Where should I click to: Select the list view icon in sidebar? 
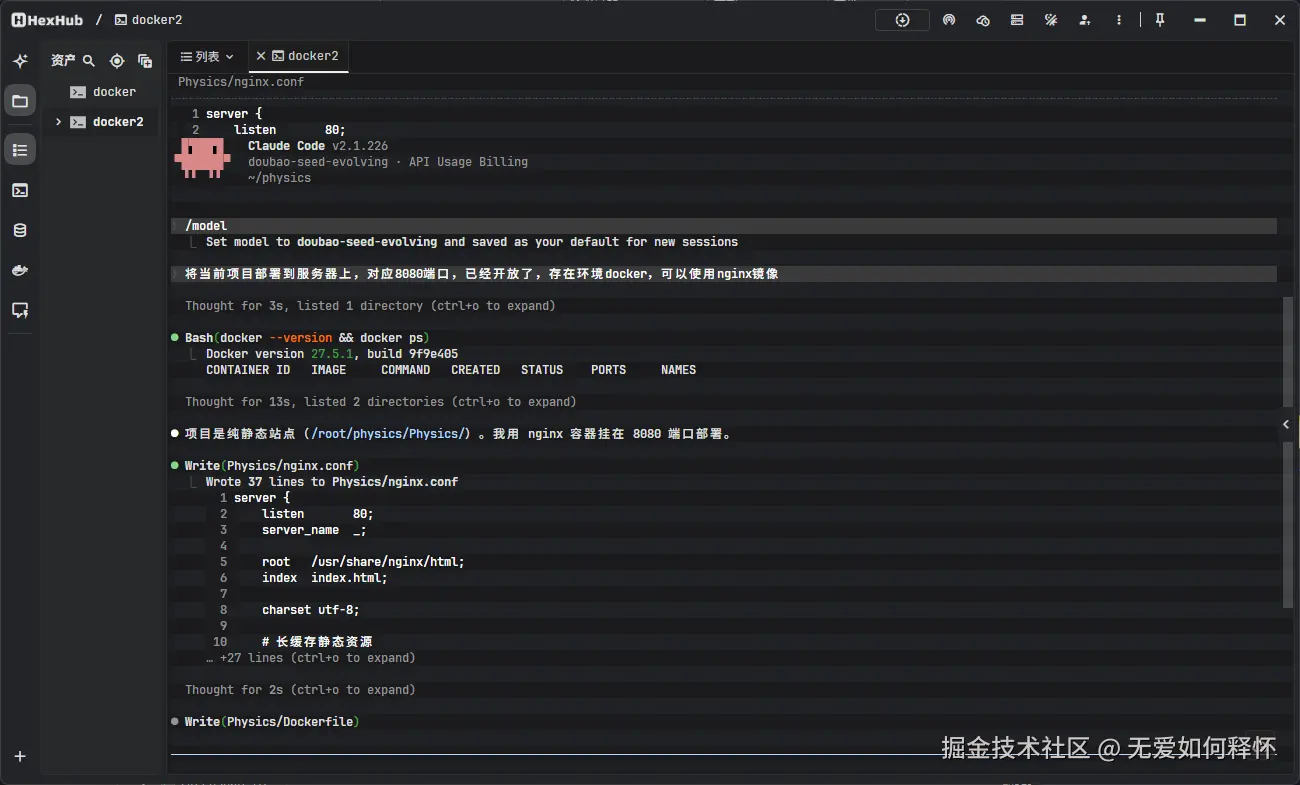20,150
